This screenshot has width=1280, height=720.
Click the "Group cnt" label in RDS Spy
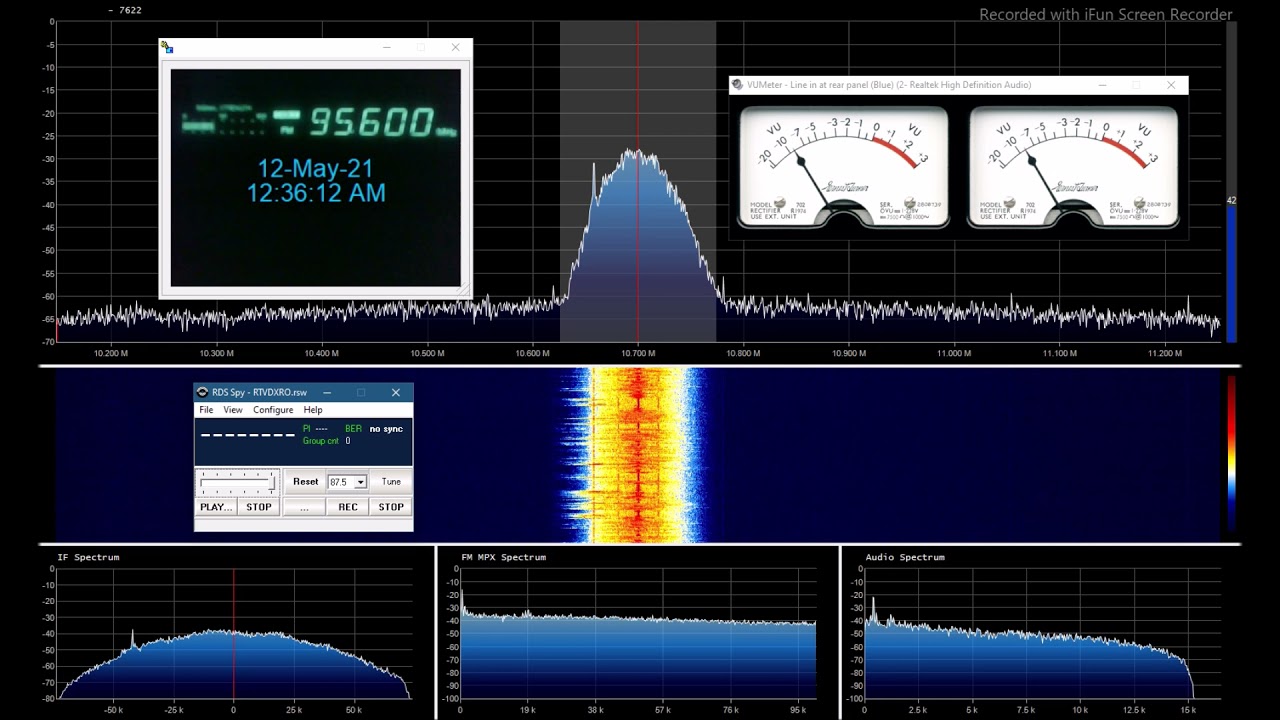(321, 441)
